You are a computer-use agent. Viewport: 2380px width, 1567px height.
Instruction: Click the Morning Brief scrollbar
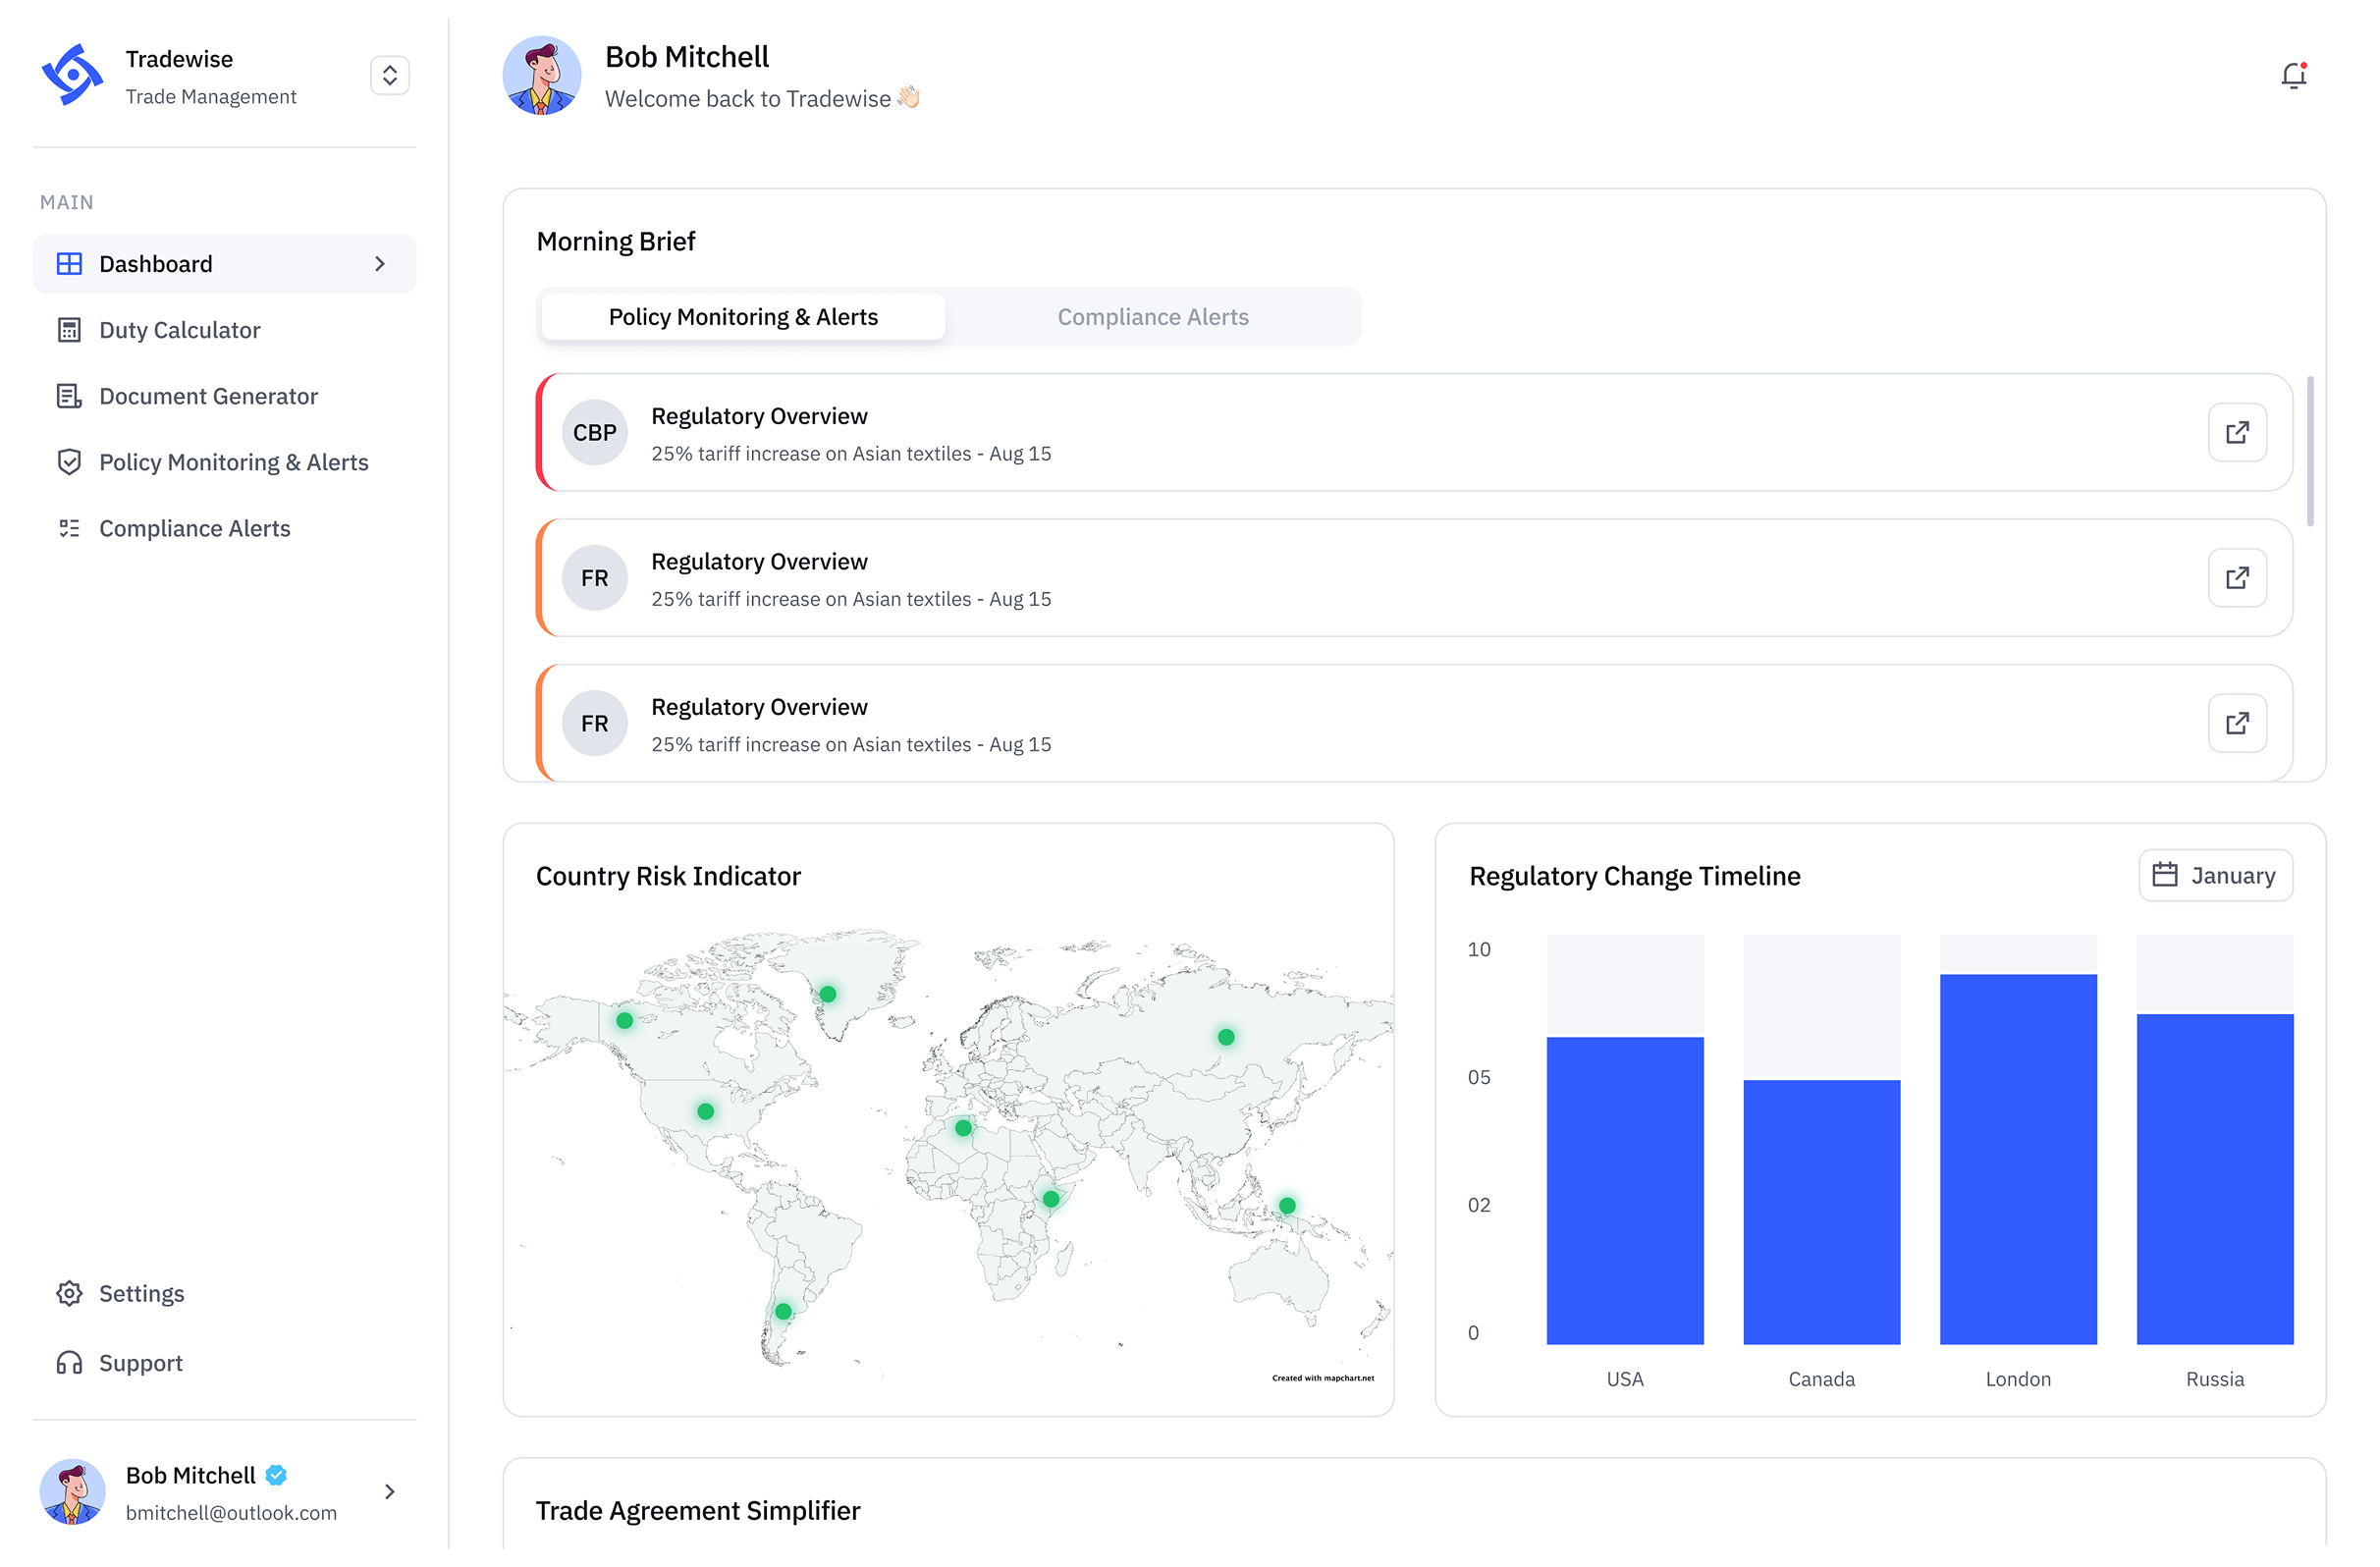(x=2309, y=452)
